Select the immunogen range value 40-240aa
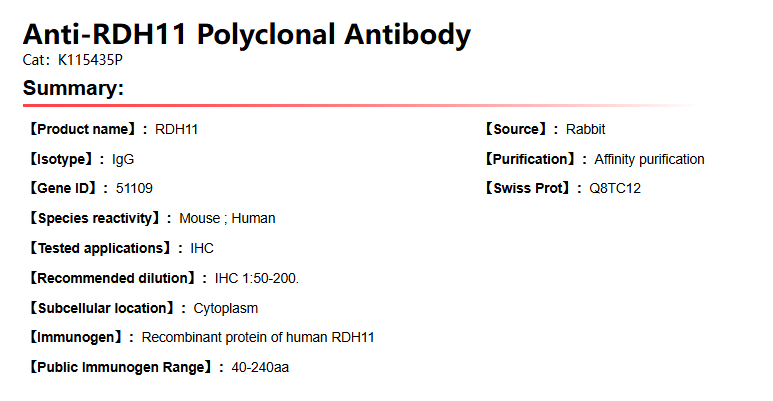Viewport: 773px width, 401px height. [x=260, y=367]
